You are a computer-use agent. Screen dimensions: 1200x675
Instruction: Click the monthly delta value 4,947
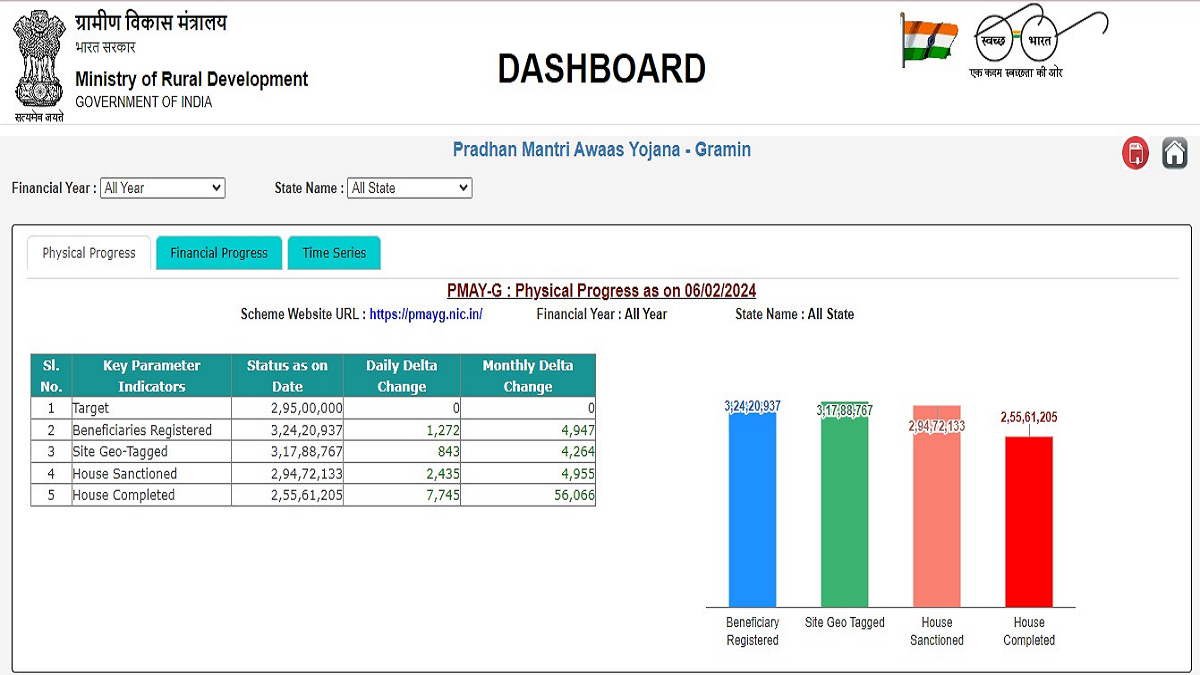[x=576, y=430]
